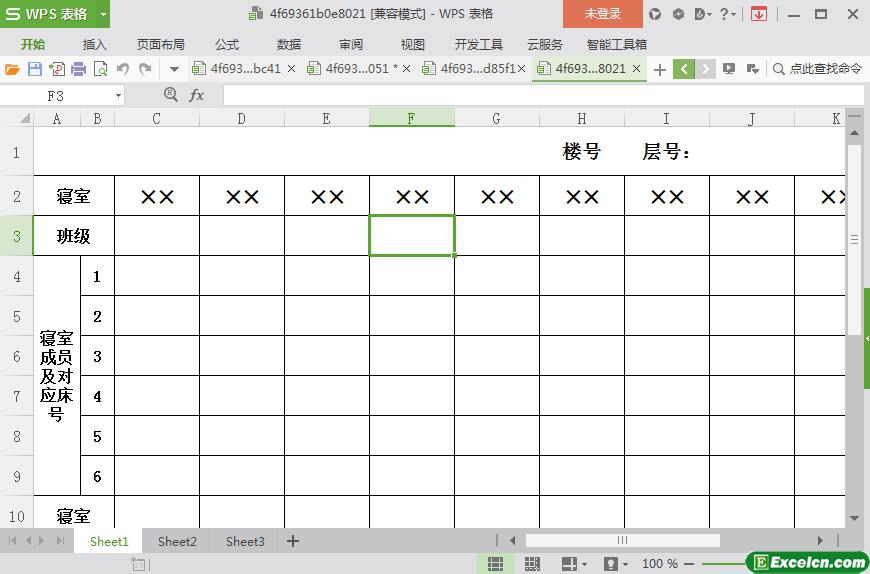Open the WPS 表格 application menu

47,14
